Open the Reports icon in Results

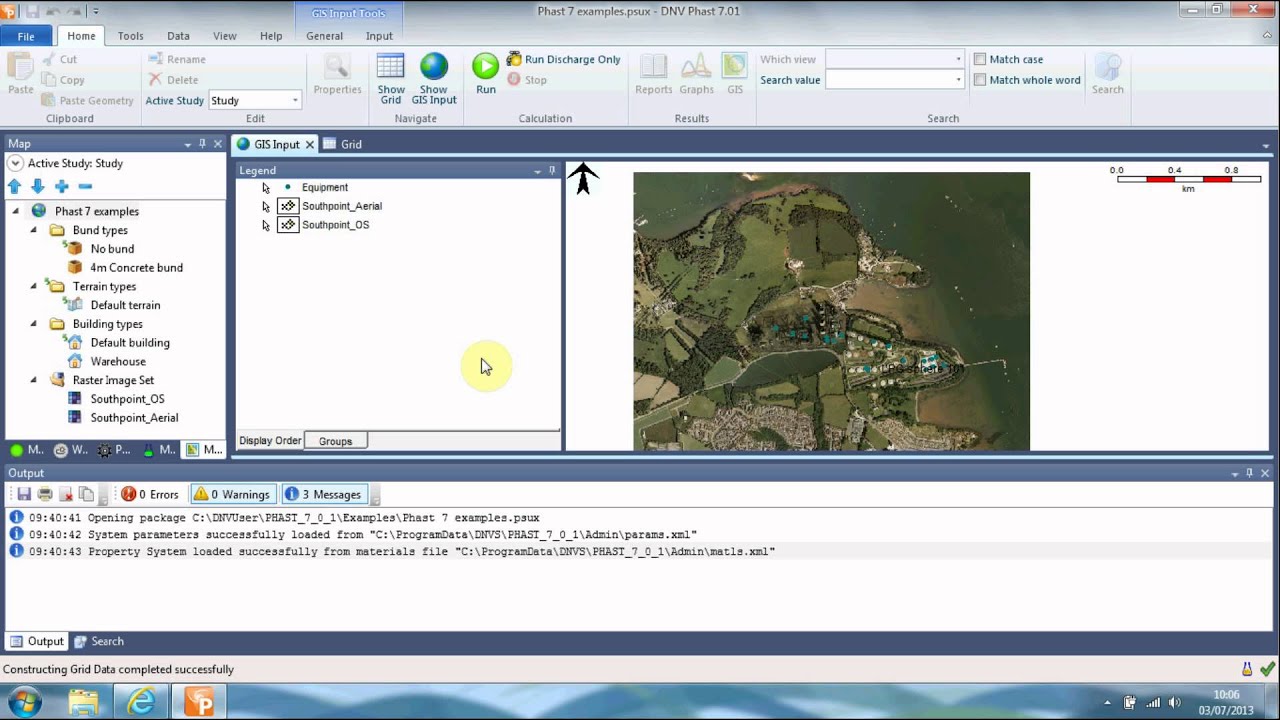[654, 67]
